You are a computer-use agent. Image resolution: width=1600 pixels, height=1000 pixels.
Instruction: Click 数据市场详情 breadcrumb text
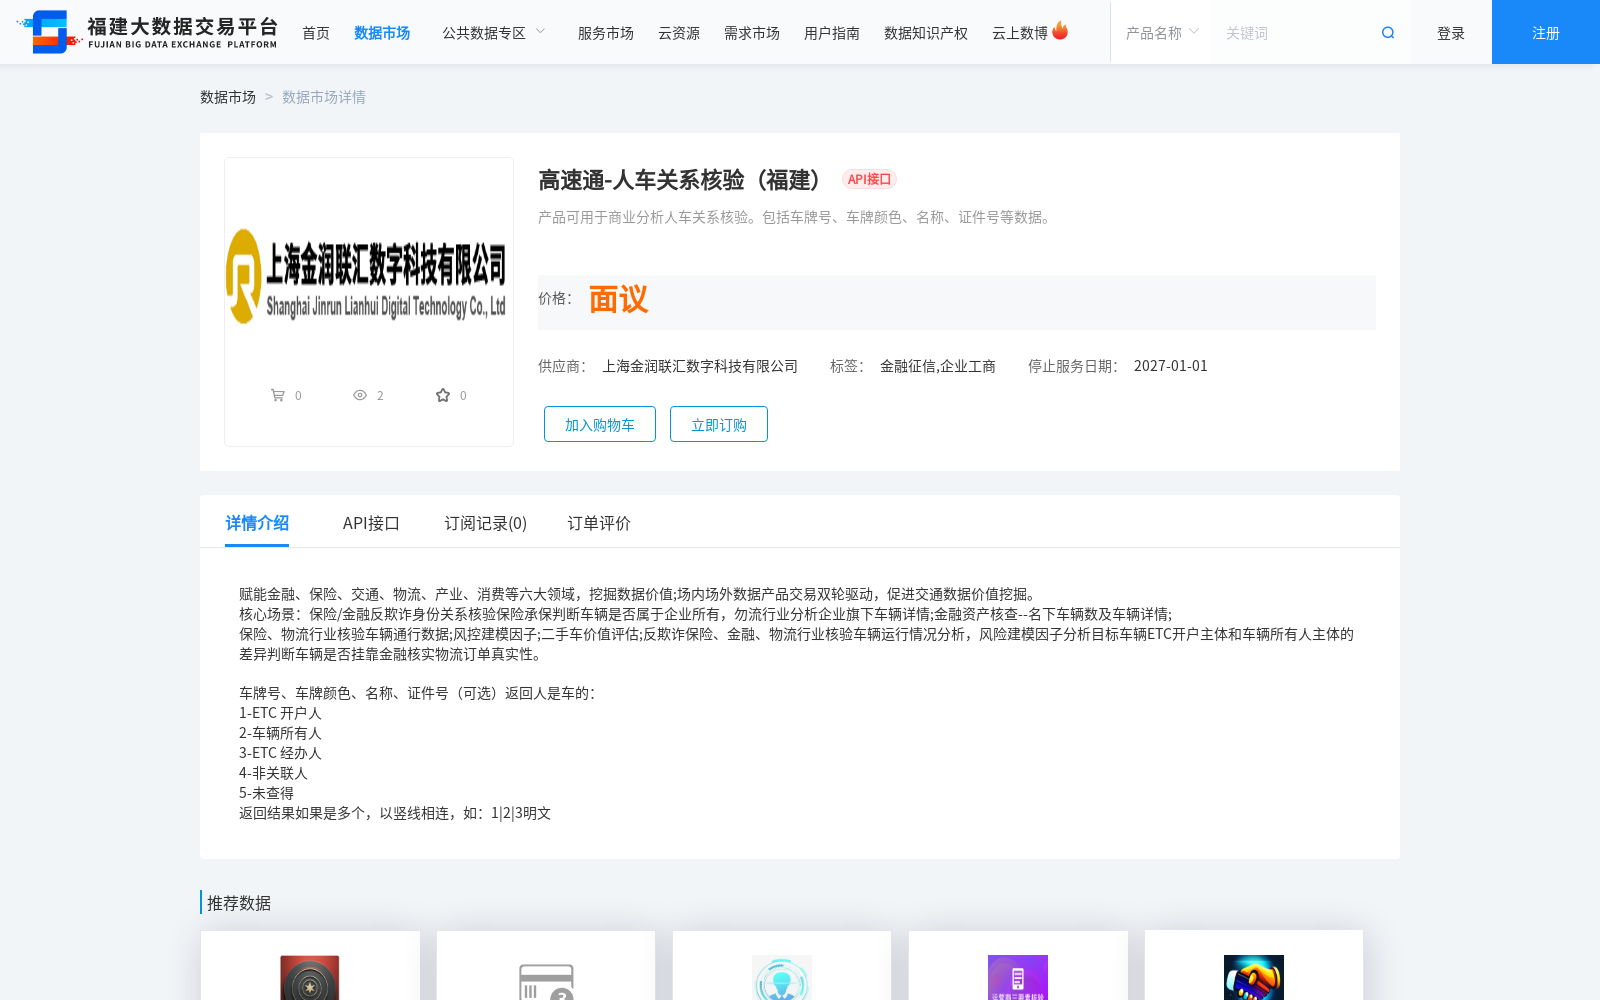pyautogui.click(x=324, y=97)
